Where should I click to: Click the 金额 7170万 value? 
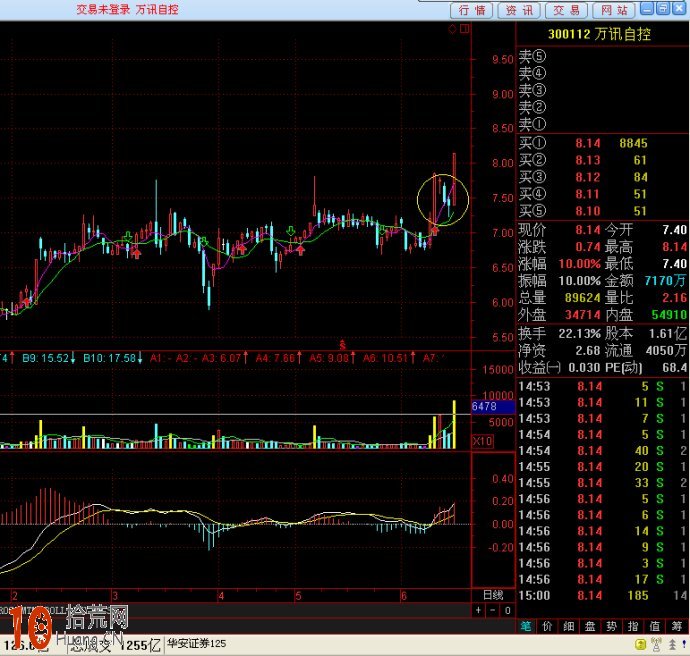point(665,281)
